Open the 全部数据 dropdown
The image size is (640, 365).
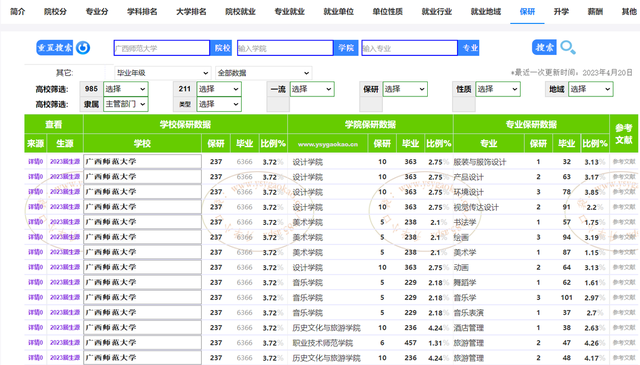point(264,73)
